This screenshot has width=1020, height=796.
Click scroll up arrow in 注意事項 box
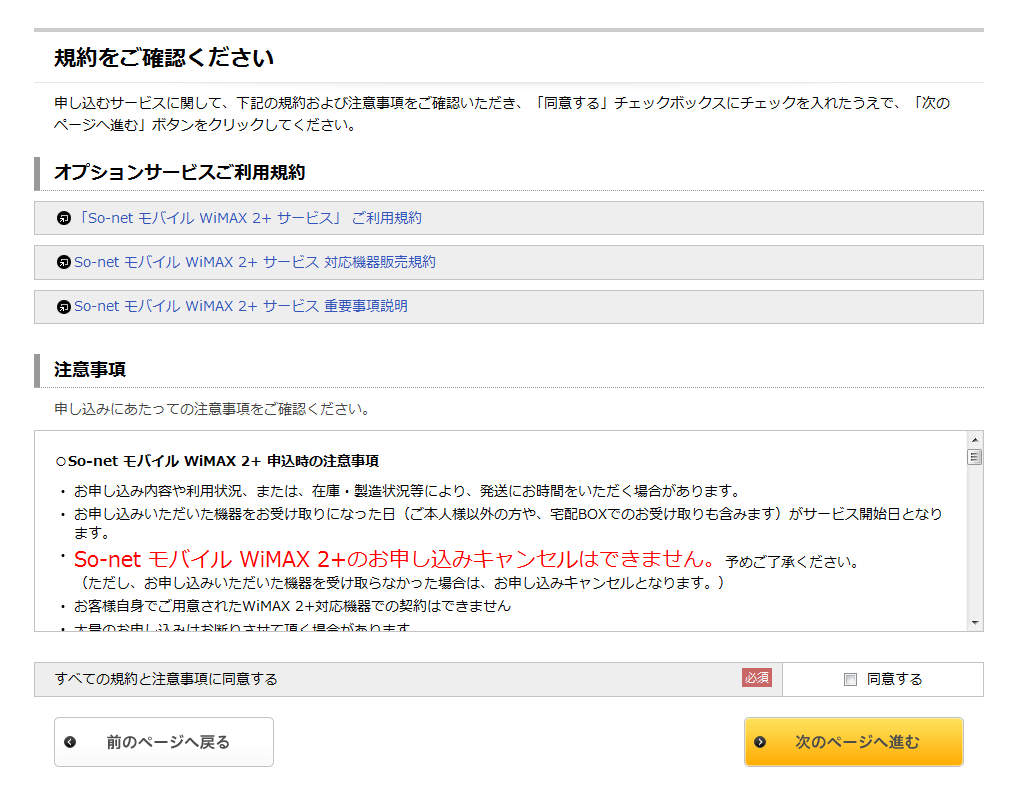(974, 440)
